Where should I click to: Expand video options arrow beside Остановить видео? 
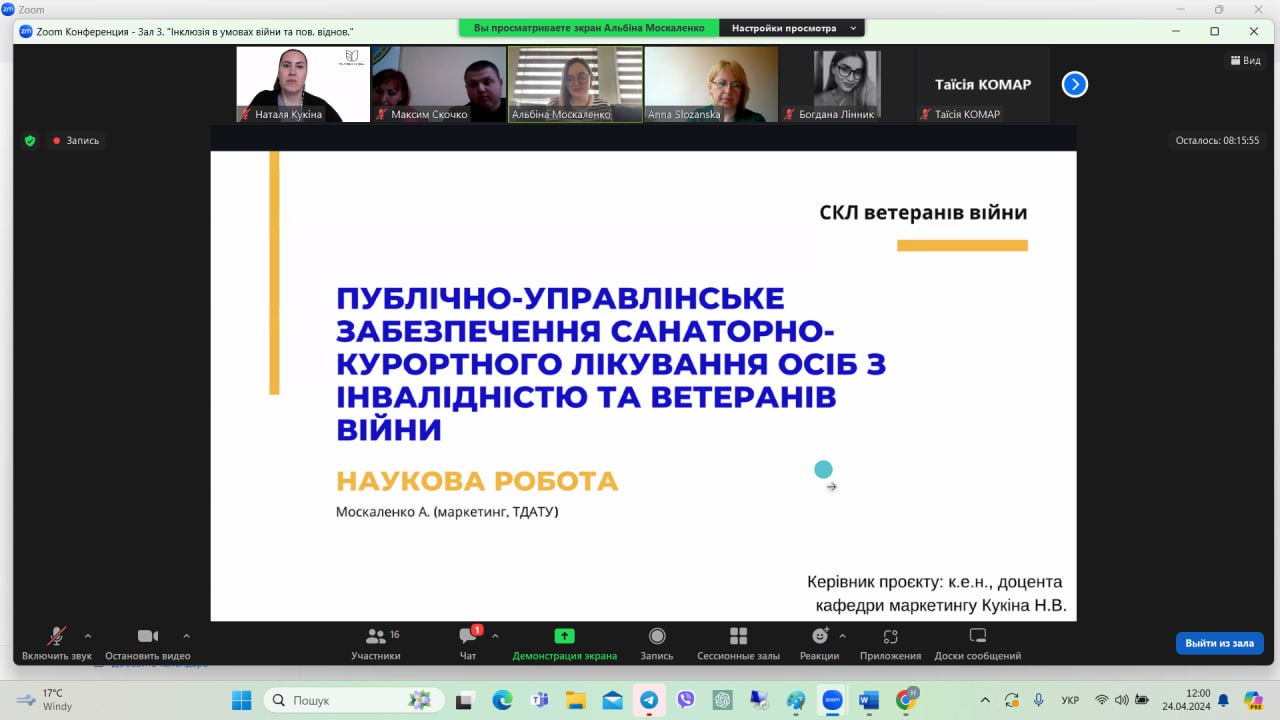186,636
